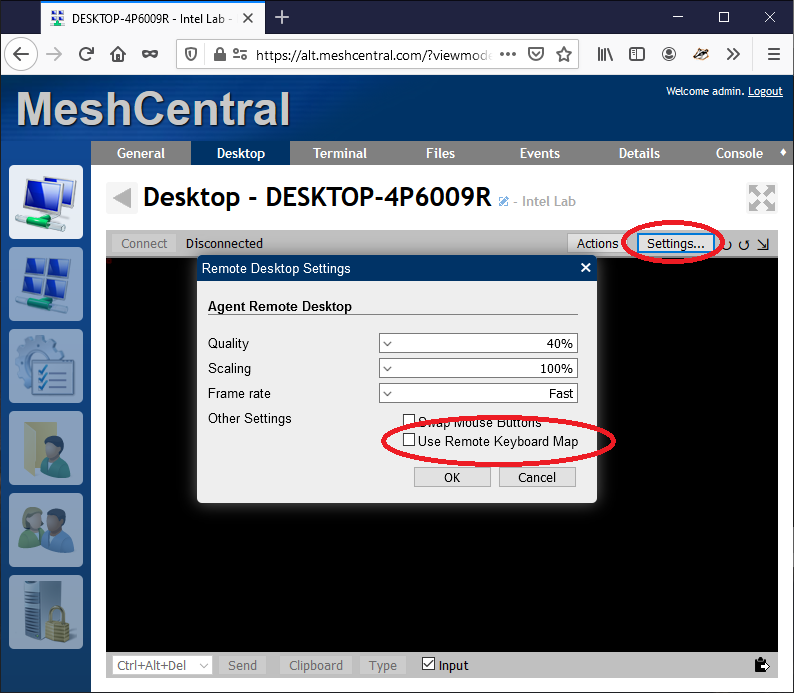The width and height of the screenshot is (794, 693).
Task: Switch to the Events tab
Action: [x=540, y=153]
